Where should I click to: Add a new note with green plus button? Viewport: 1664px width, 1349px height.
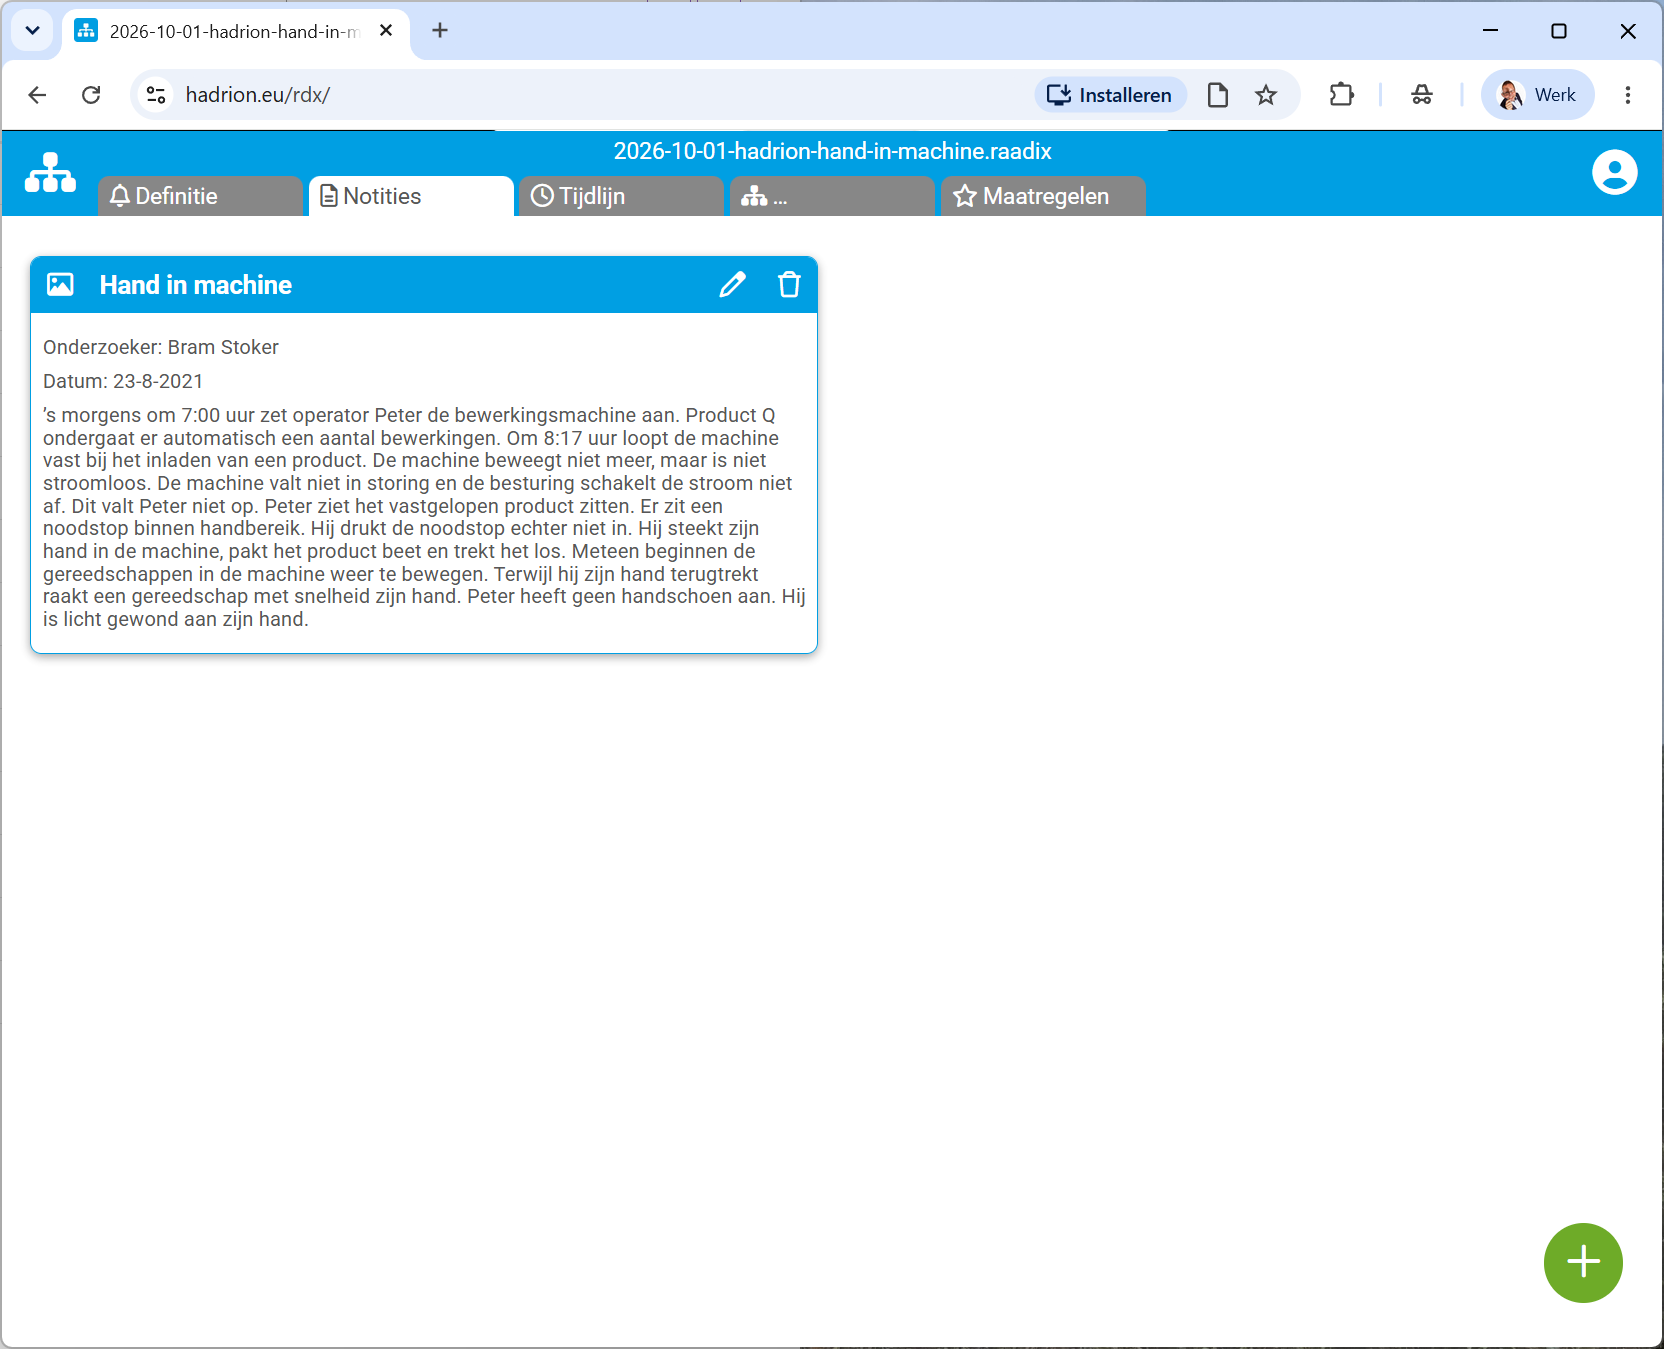click(x=1583, y=1262)
